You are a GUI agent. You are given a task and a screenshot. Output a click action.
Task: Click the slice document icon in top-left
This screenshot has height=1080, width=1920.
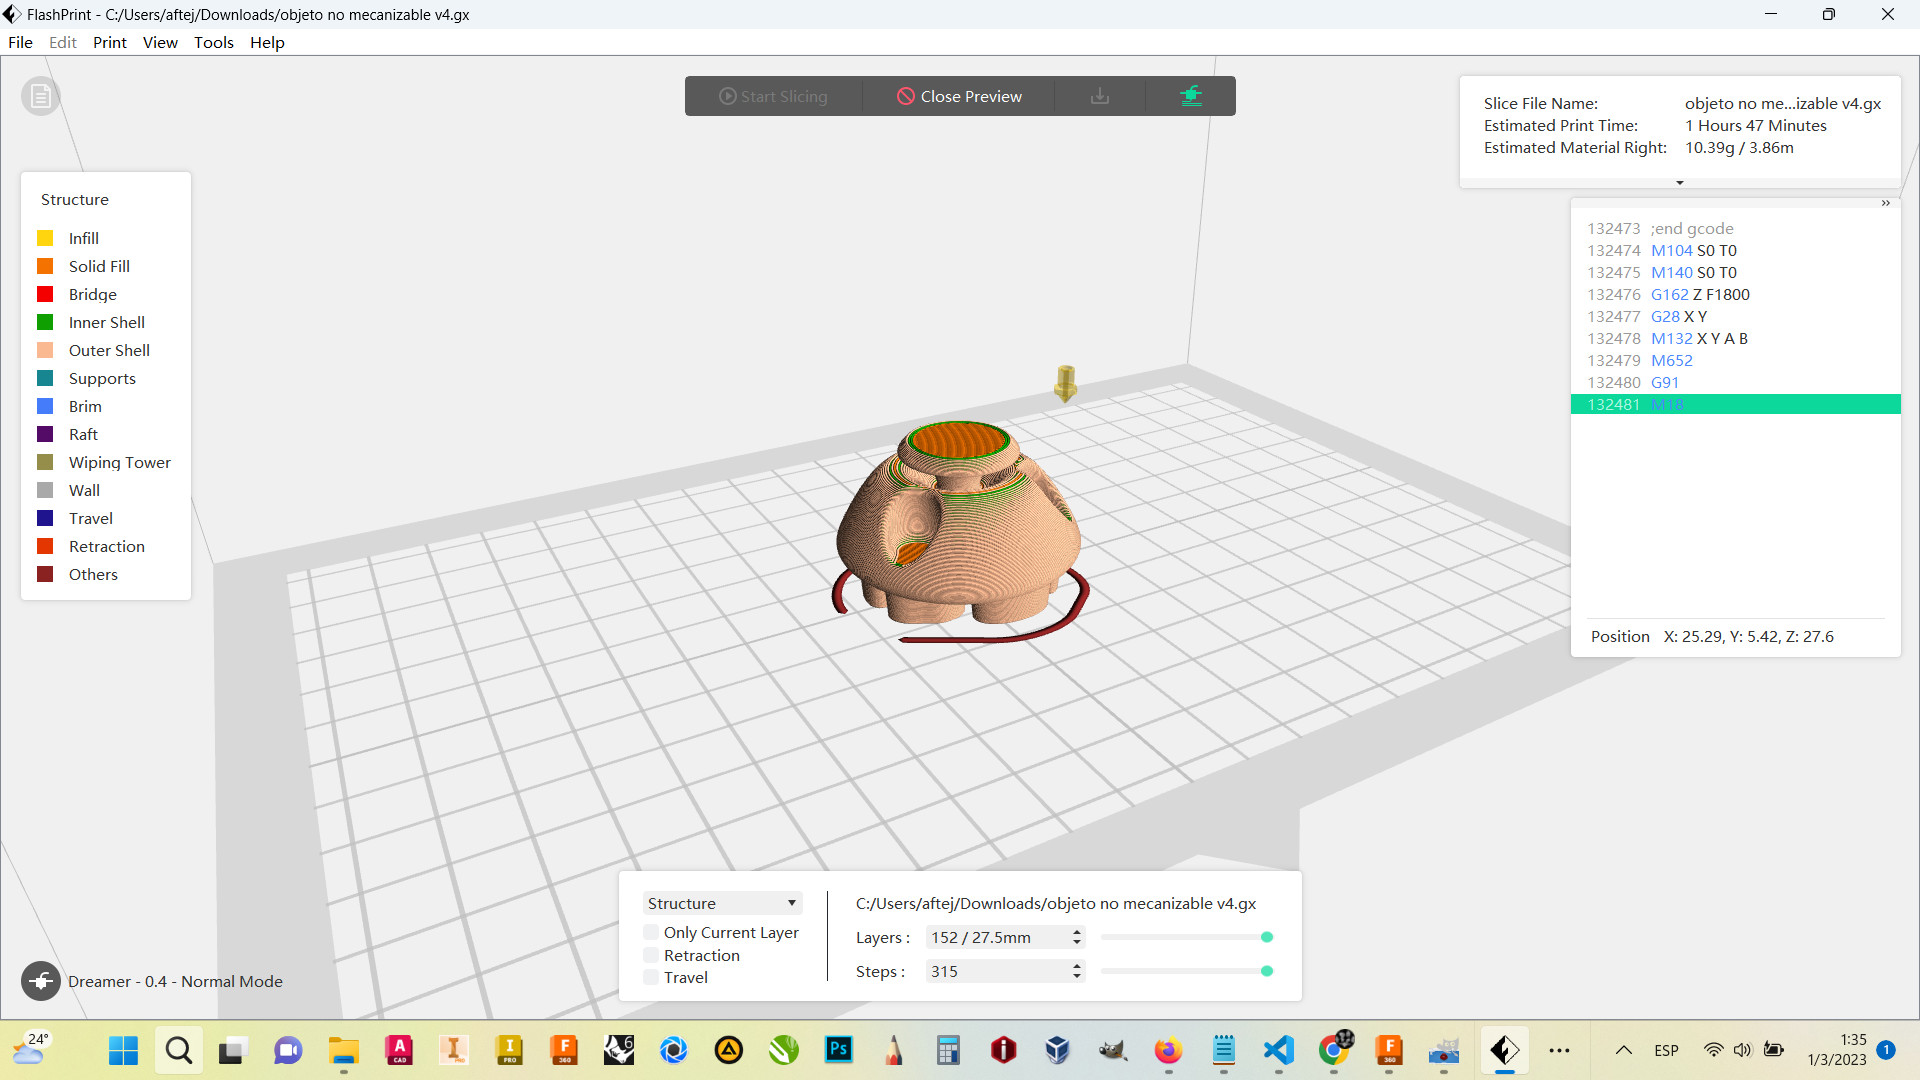[41, 96]
